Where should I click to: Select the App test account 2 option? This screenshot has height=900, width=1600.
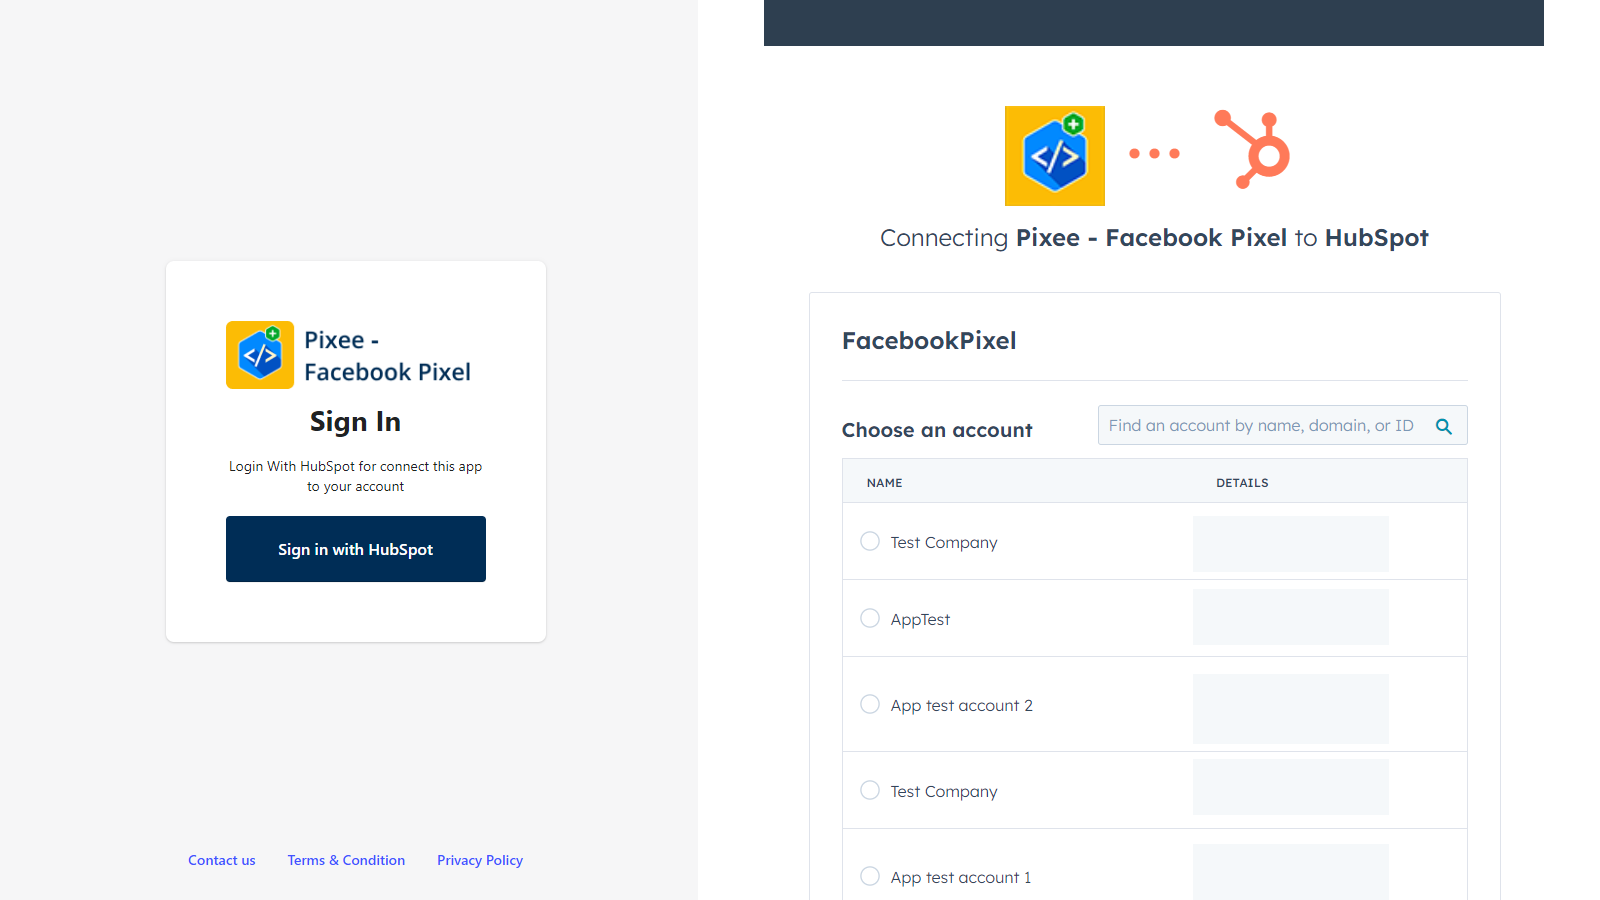pos(869,704)
